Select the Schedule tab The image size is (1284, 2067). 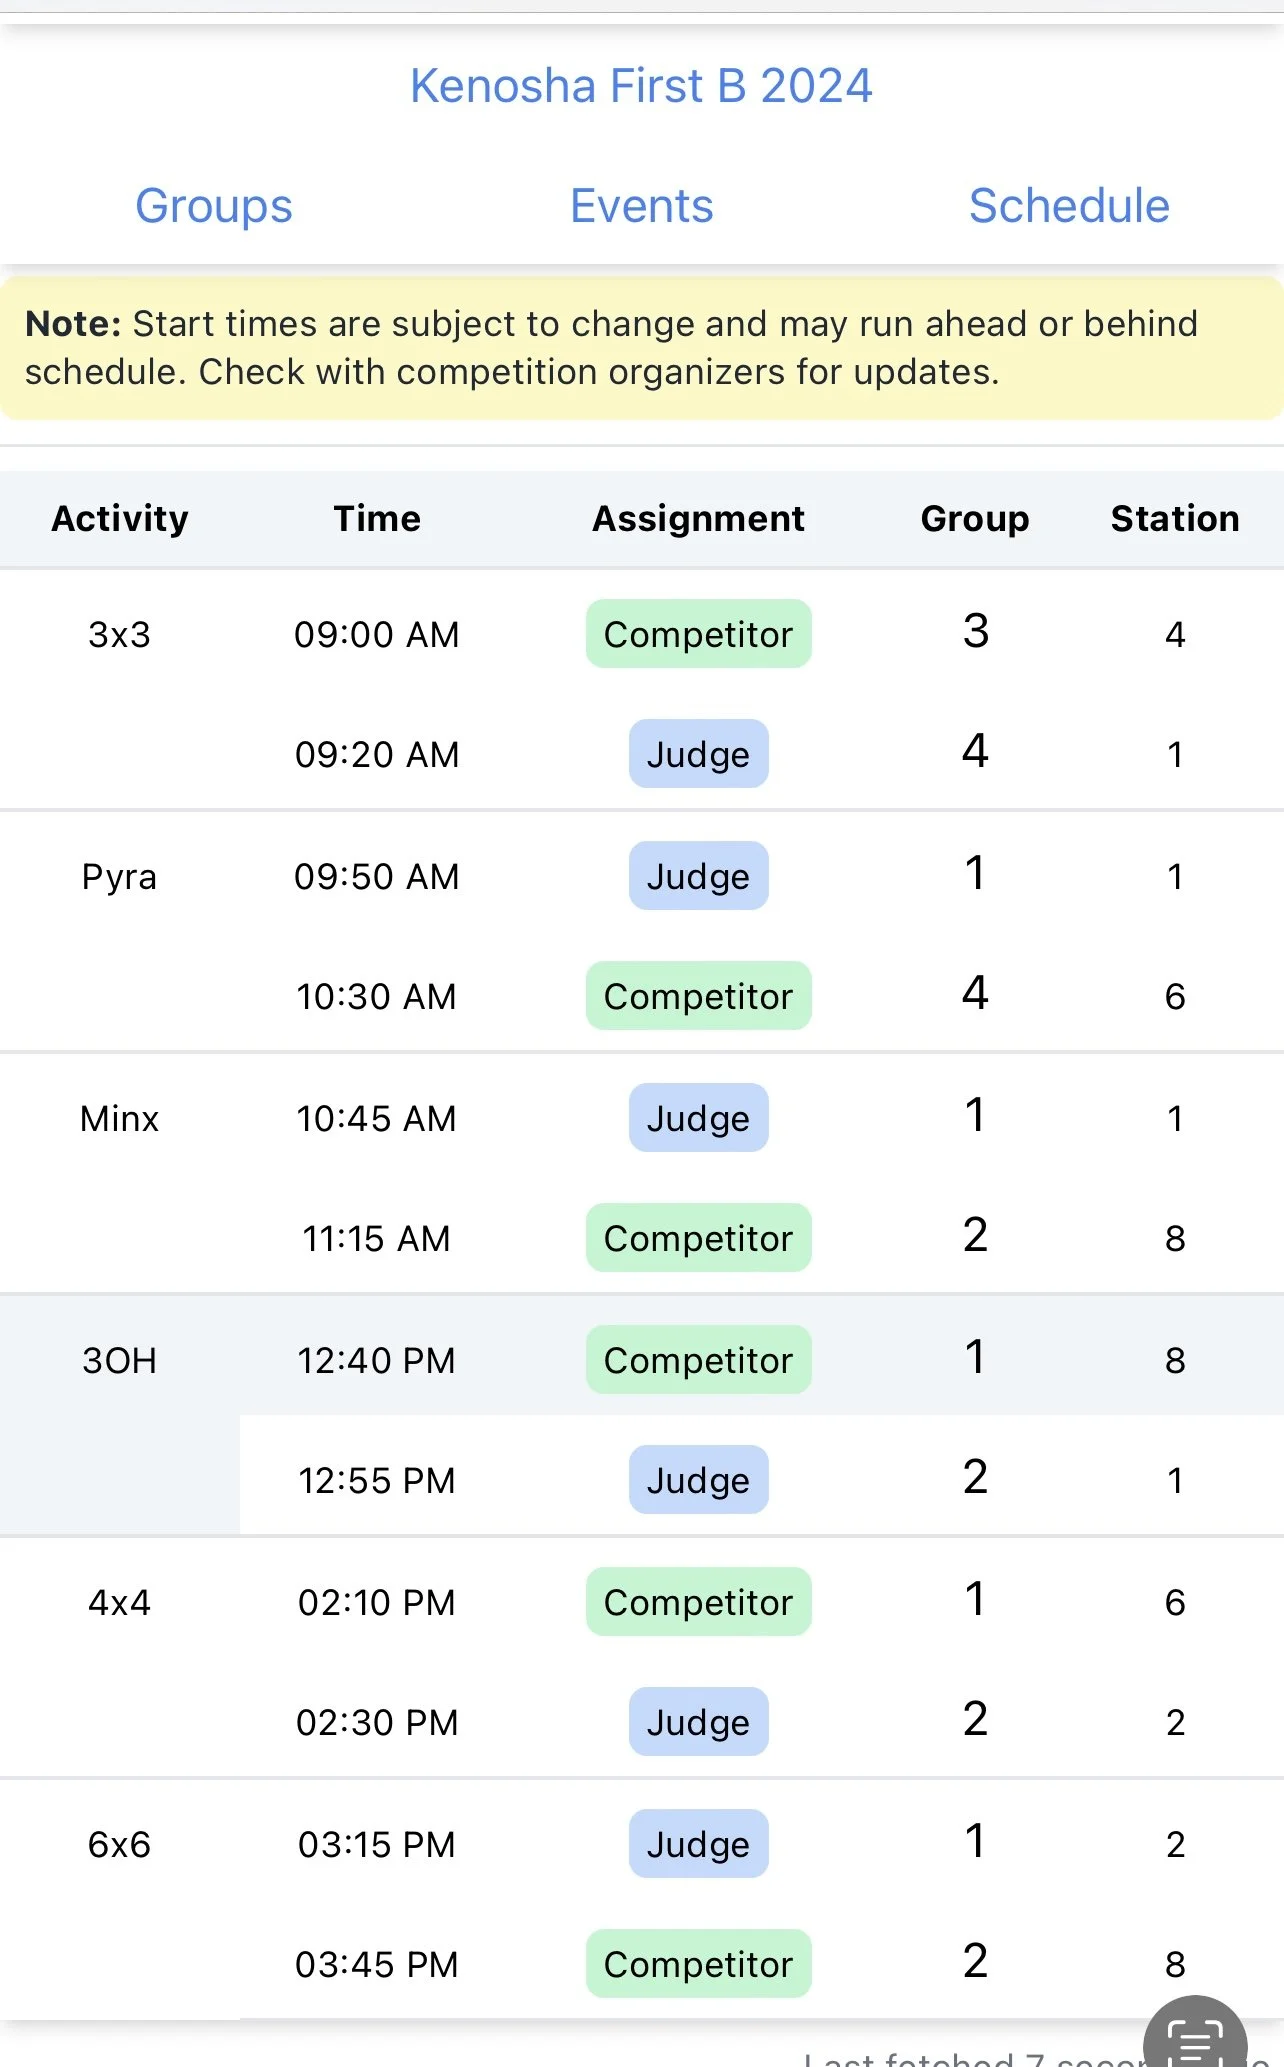click(1068, 206)
